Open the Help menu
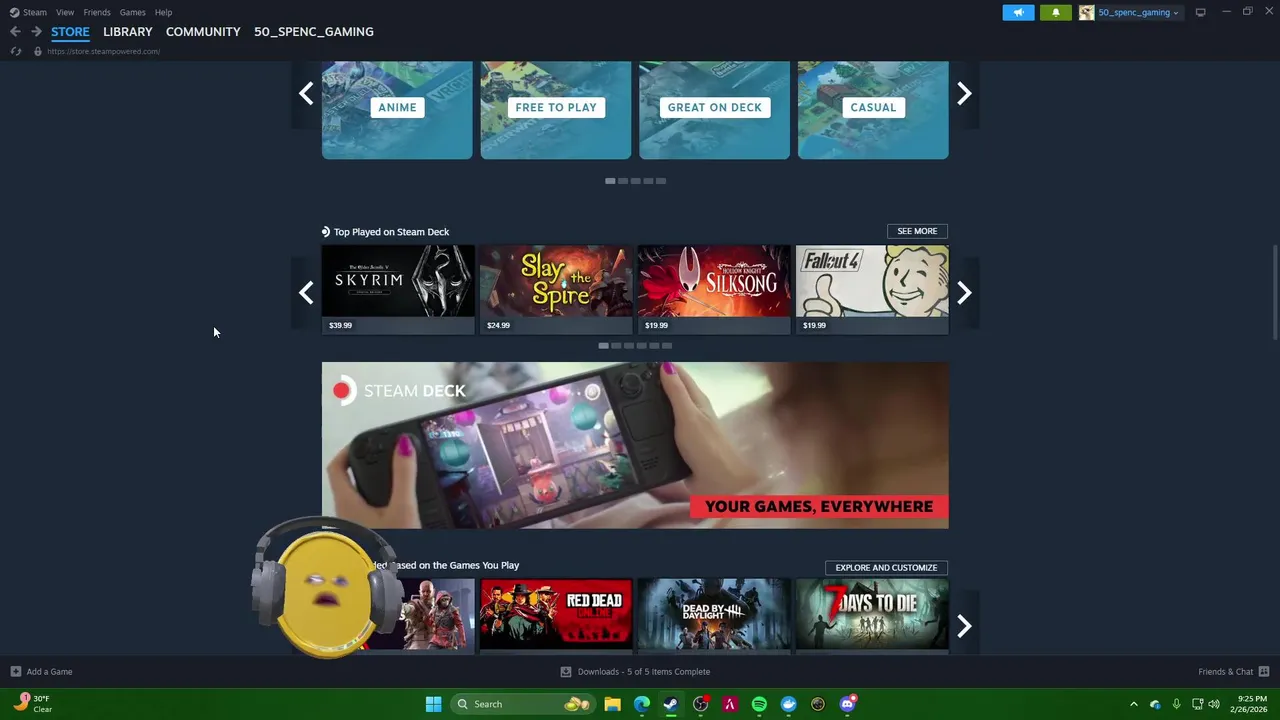 [163, 12]
